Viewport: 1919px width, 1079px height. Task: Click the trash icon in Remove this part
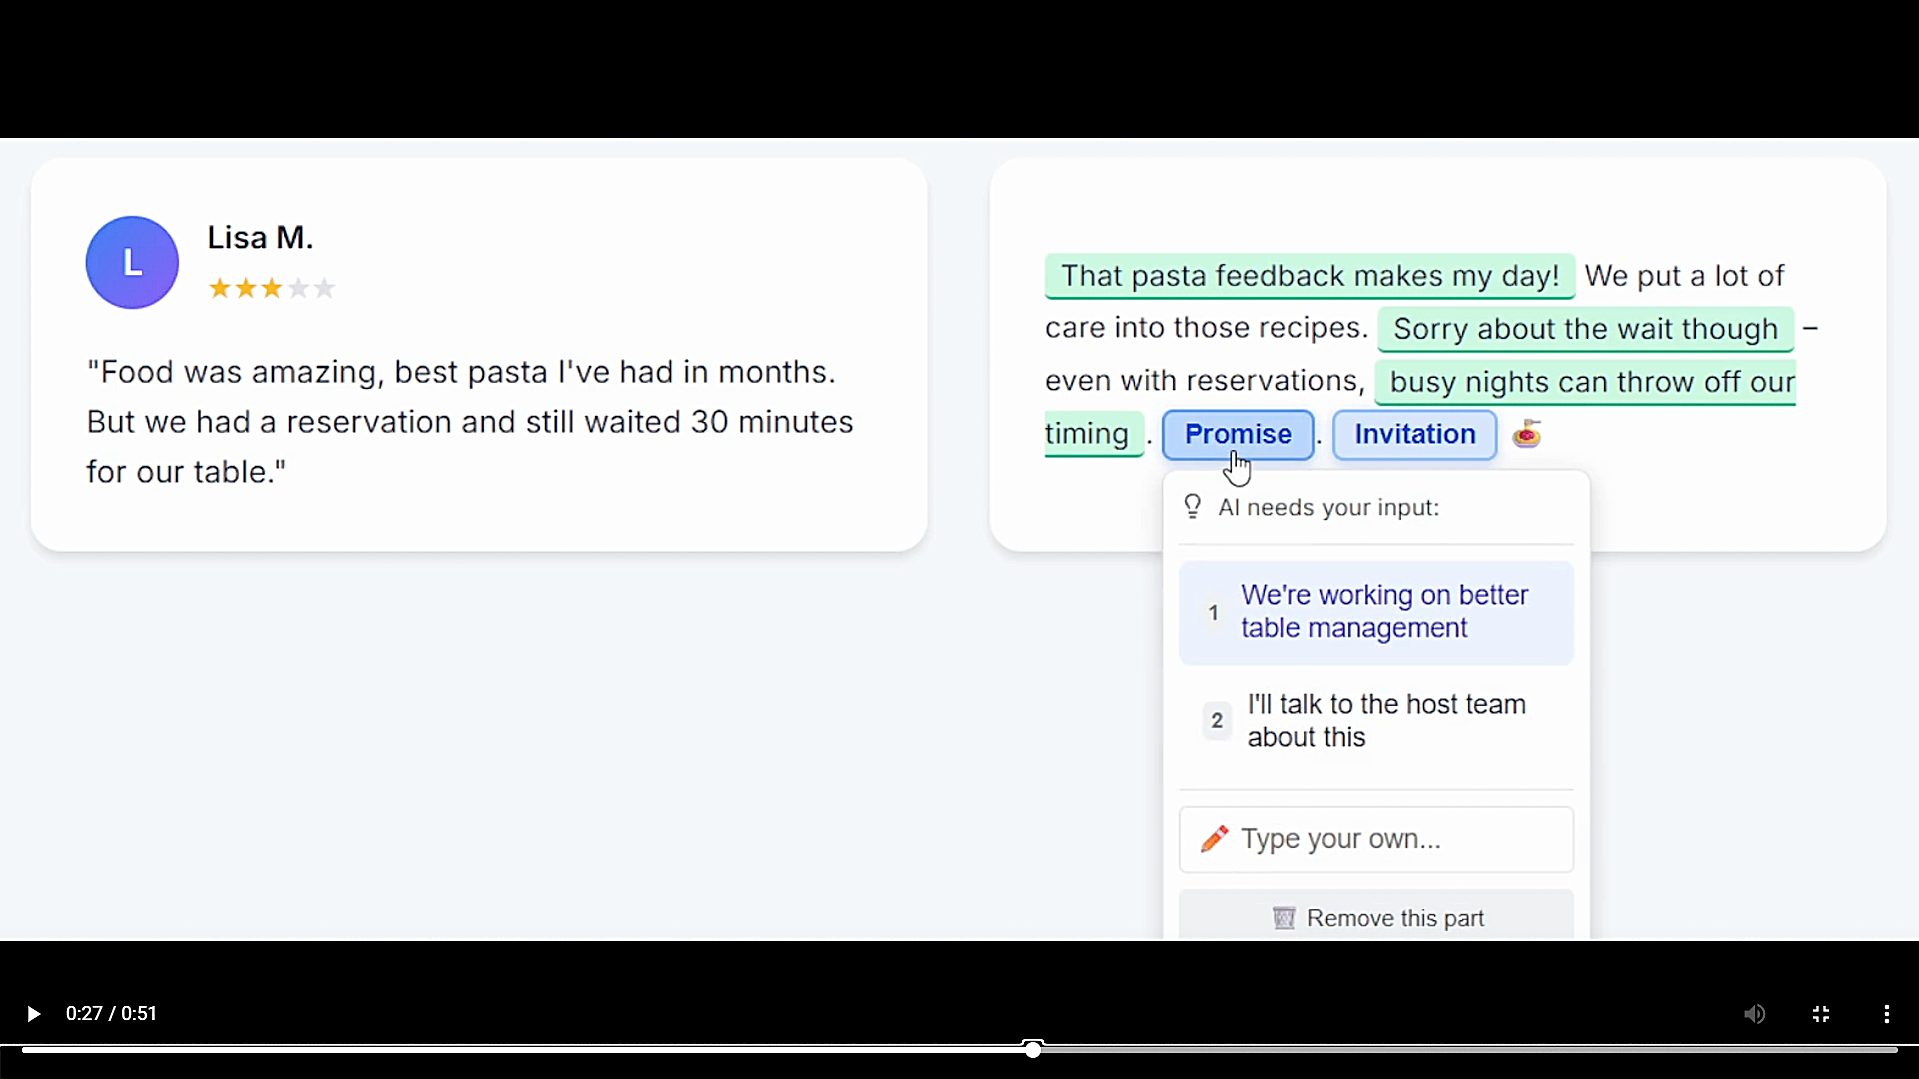click(1284, 918)
